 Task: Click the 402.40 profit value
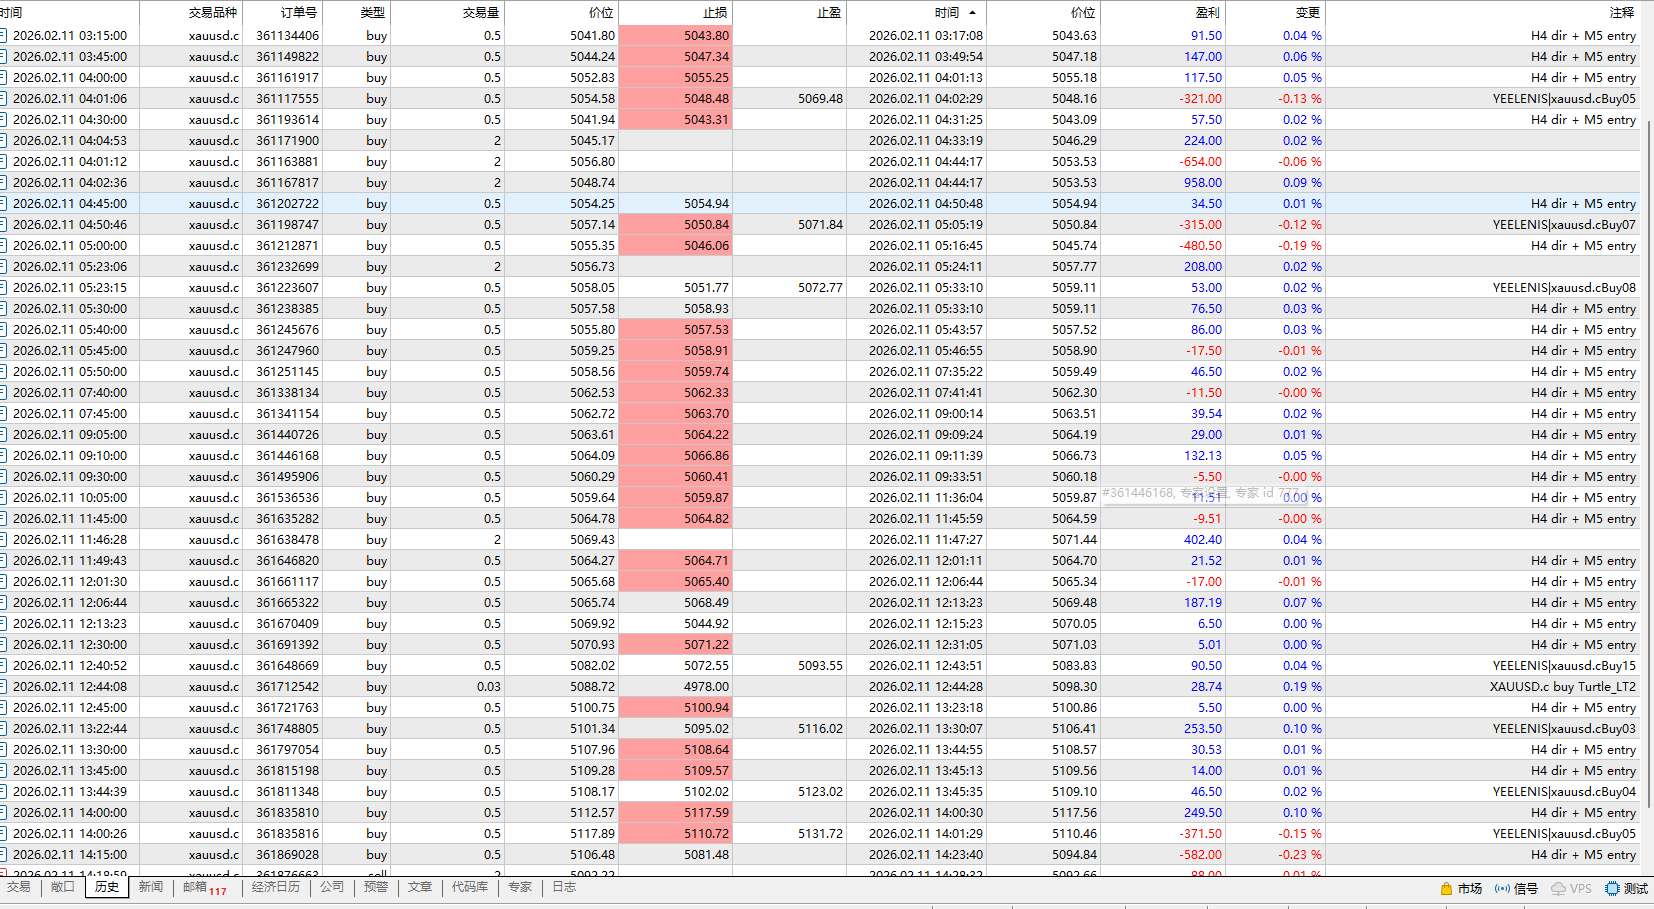(1203, 539)
